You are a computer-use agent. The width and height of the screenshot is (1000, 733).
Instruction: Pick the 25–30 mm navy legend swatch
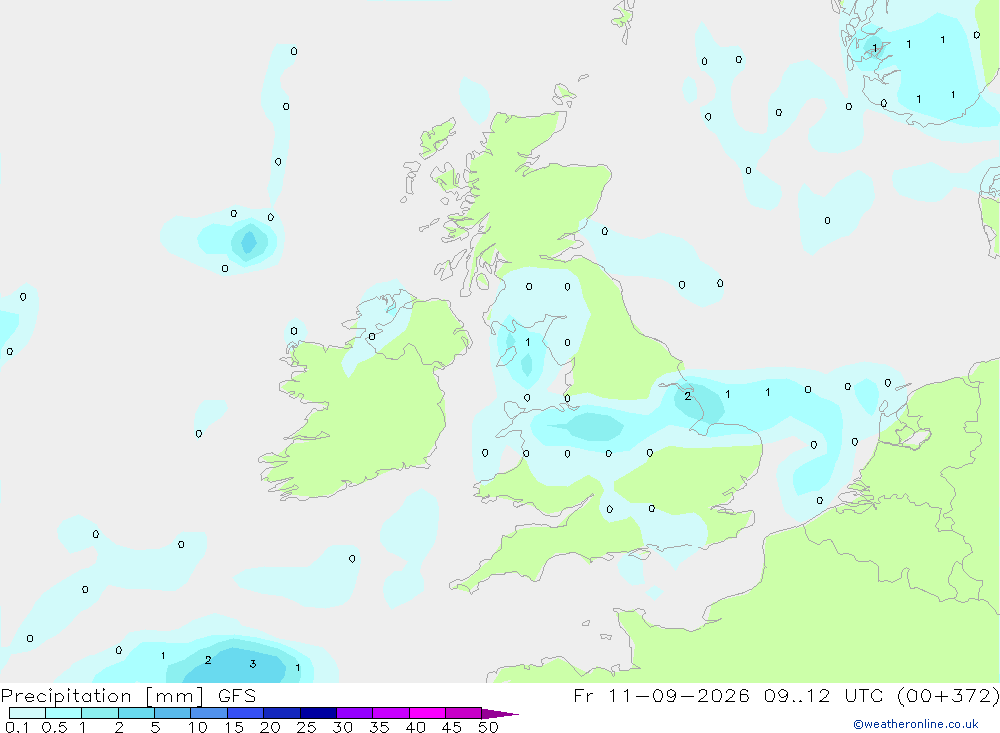[318, 713]
